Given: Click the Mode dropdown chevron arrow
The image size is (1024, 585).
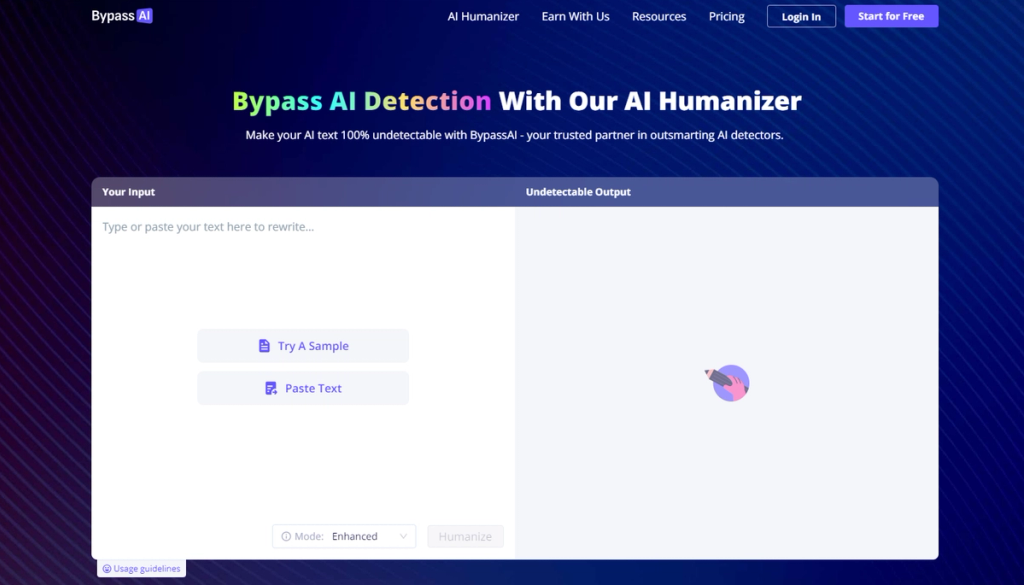Looking at the screenshot, I should click(x=404, y=536).
